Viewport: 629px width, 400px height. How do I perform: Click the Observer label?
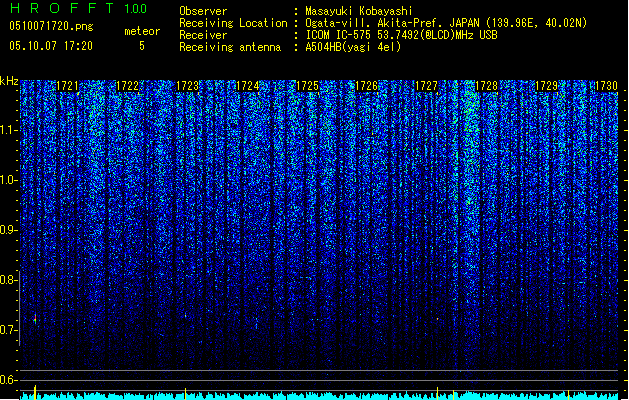point(203,11)
